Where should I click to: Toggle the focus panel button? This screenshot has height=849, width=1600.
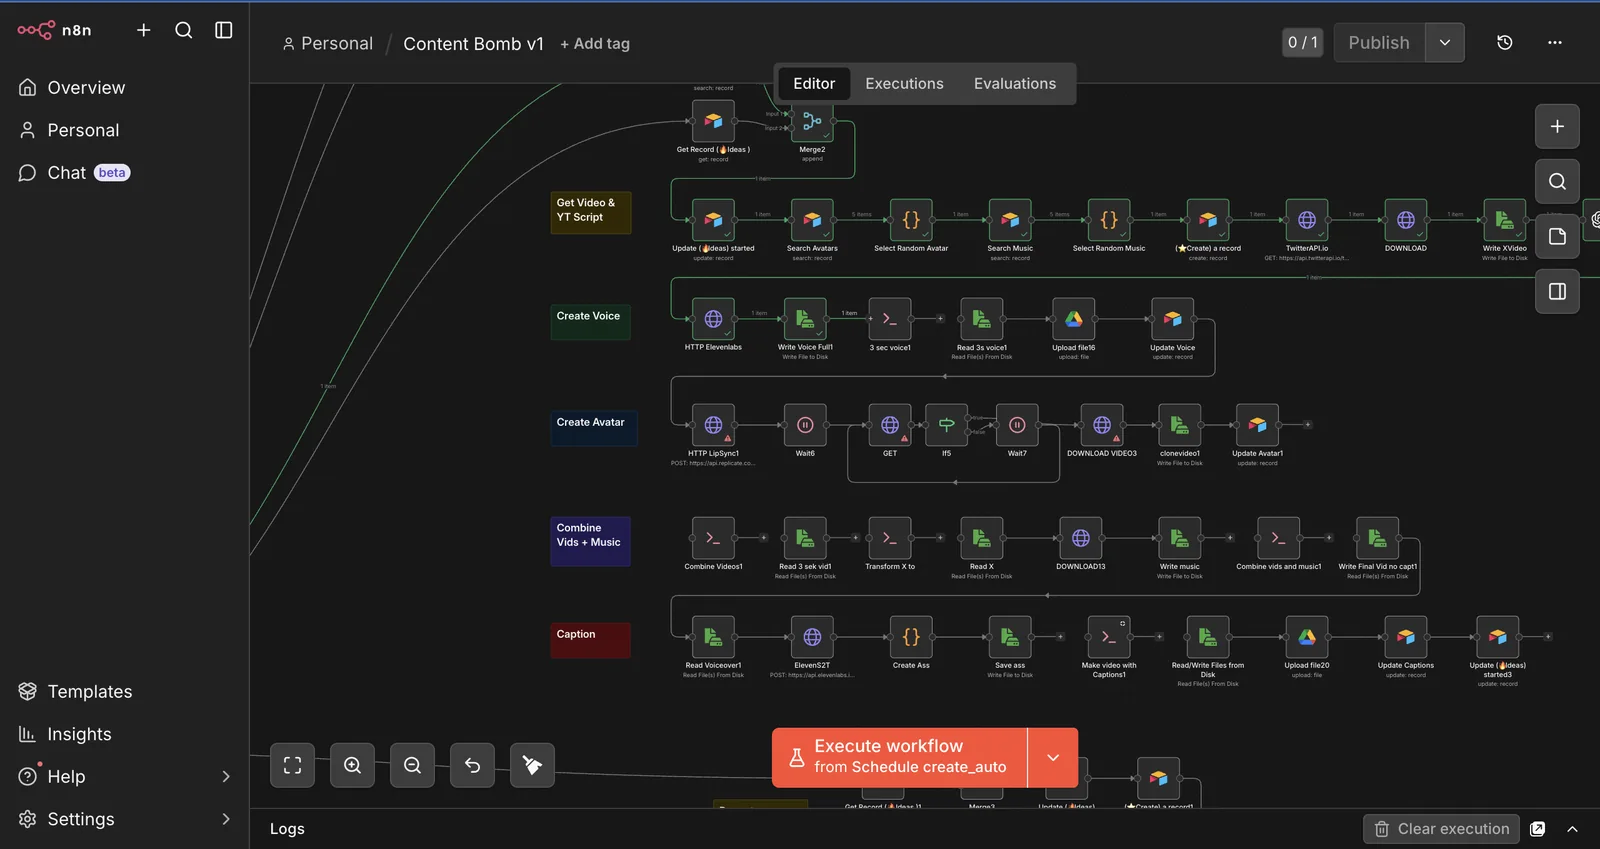(1557, 291)
